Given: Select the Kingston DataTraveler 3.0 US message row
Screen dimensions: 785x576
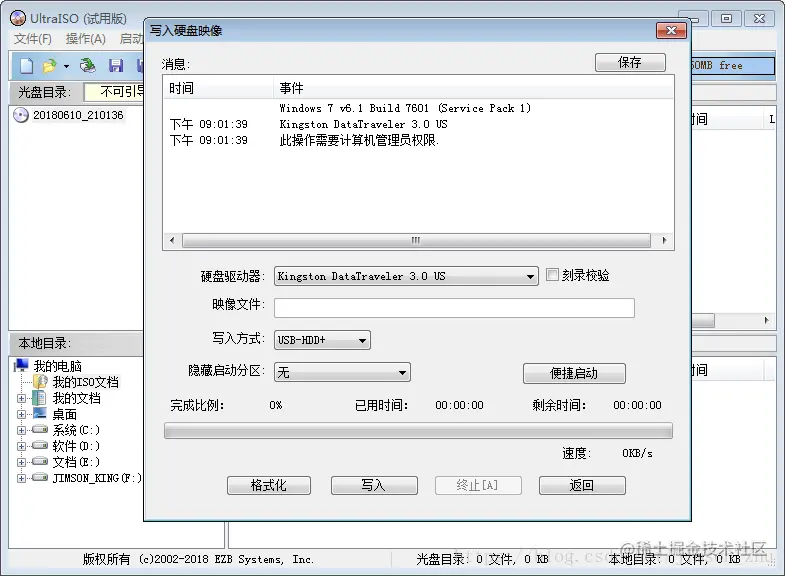Looking at the screenshot, I should (418, 124).
